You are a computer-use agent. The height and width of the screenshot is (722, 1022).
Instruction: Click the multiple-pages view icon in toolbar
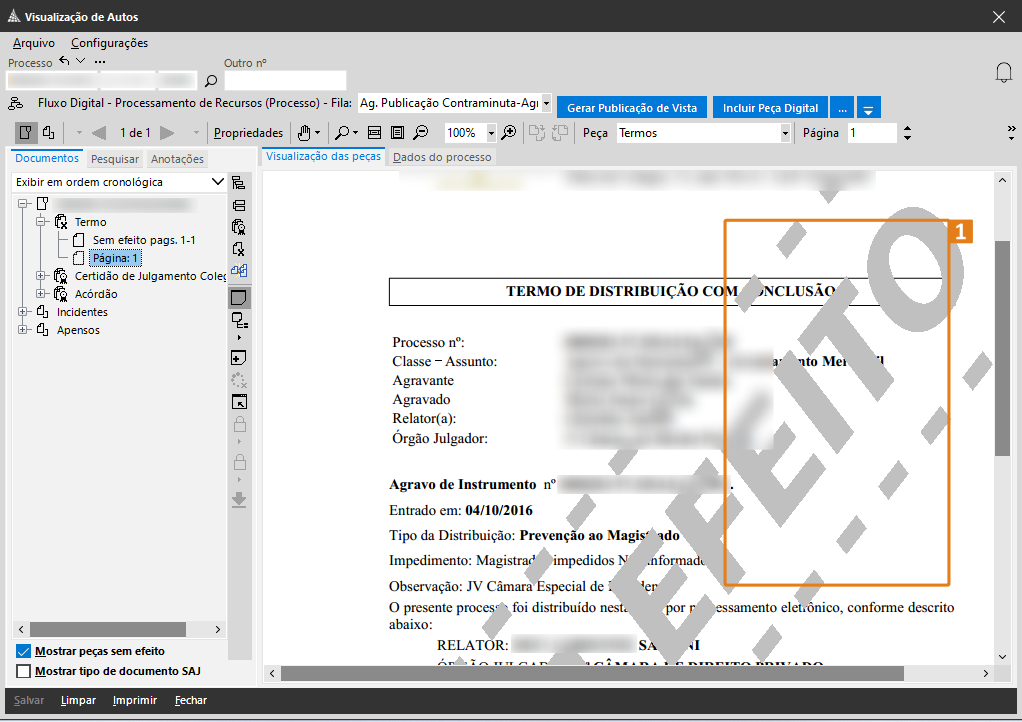pyautogui.click(x=48, y=133)
